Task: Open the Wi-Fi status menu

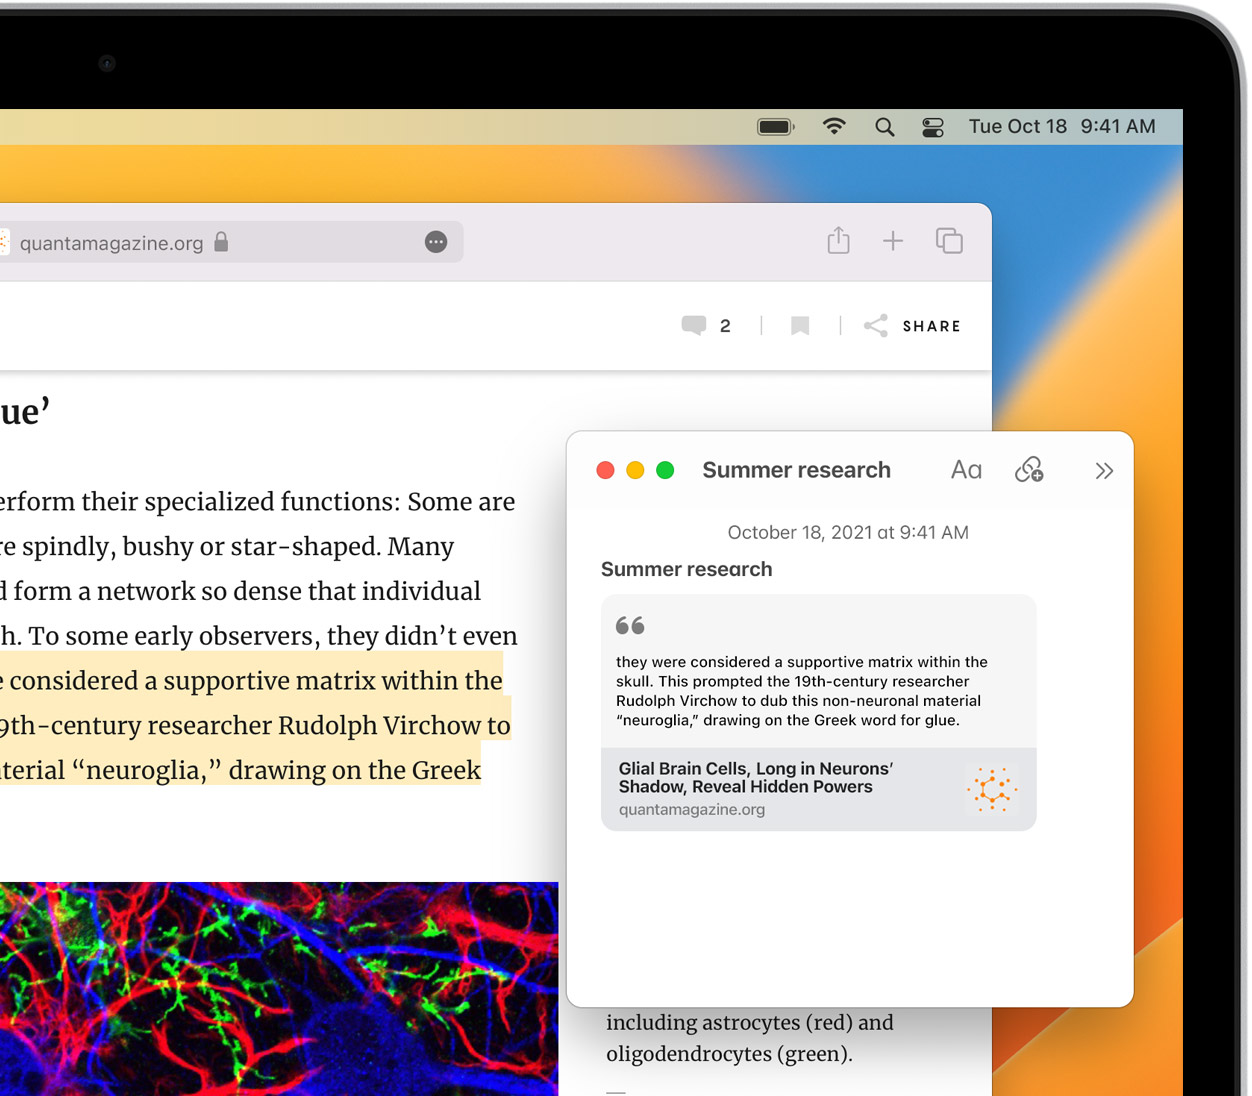Action: click(834, 126)
